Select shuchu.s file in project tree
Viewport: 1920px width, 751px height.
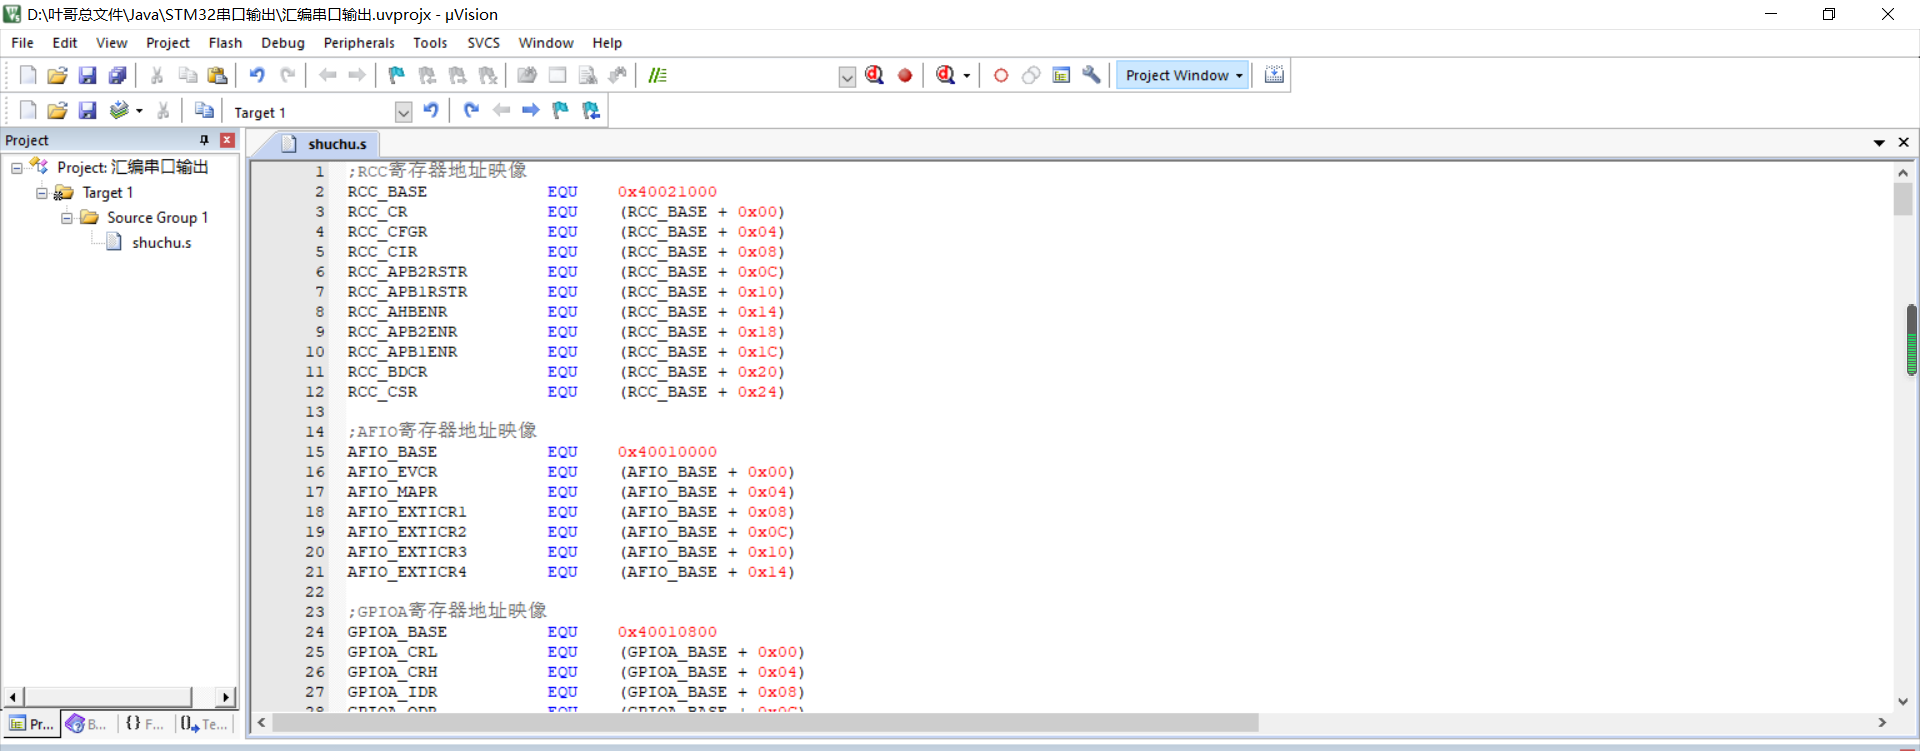point(161,243)
